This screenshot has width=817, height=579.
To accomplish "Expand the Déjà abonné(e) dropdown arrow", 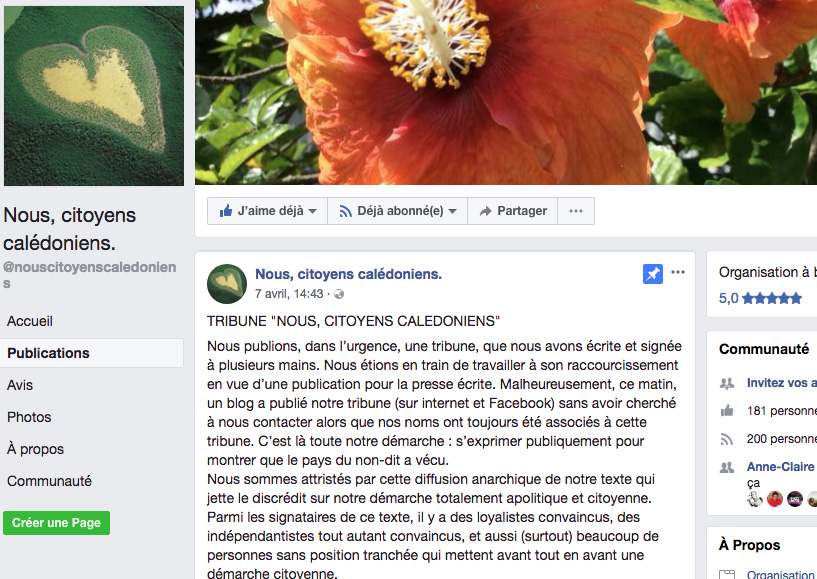I will (x=452, y=212).
